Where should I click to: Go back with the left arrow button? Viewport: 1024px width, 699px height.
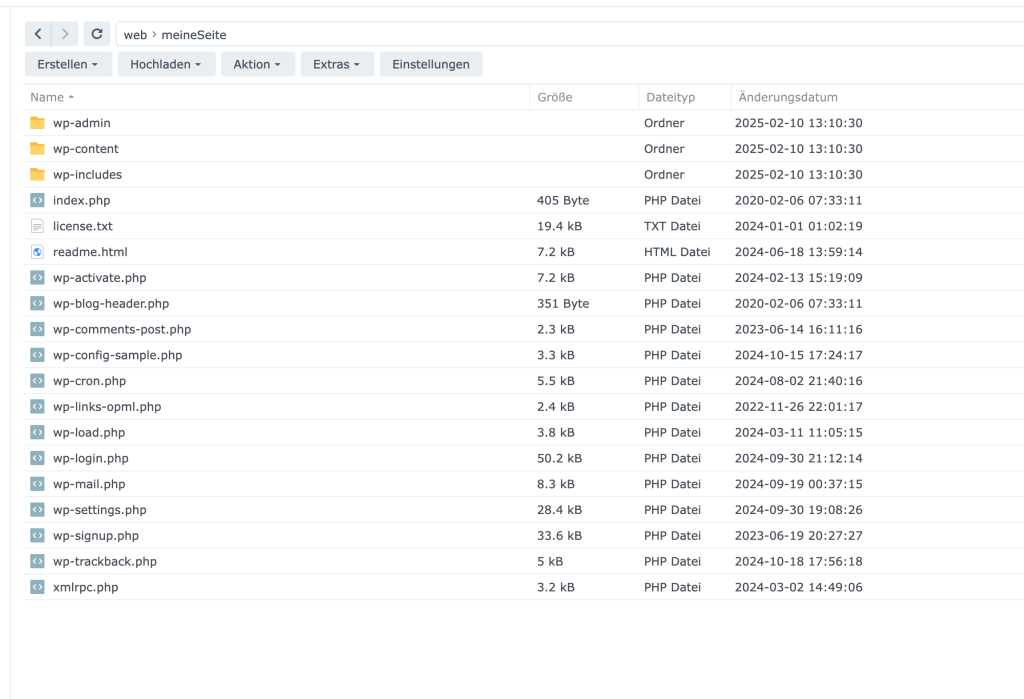click(x=38, y=34)
